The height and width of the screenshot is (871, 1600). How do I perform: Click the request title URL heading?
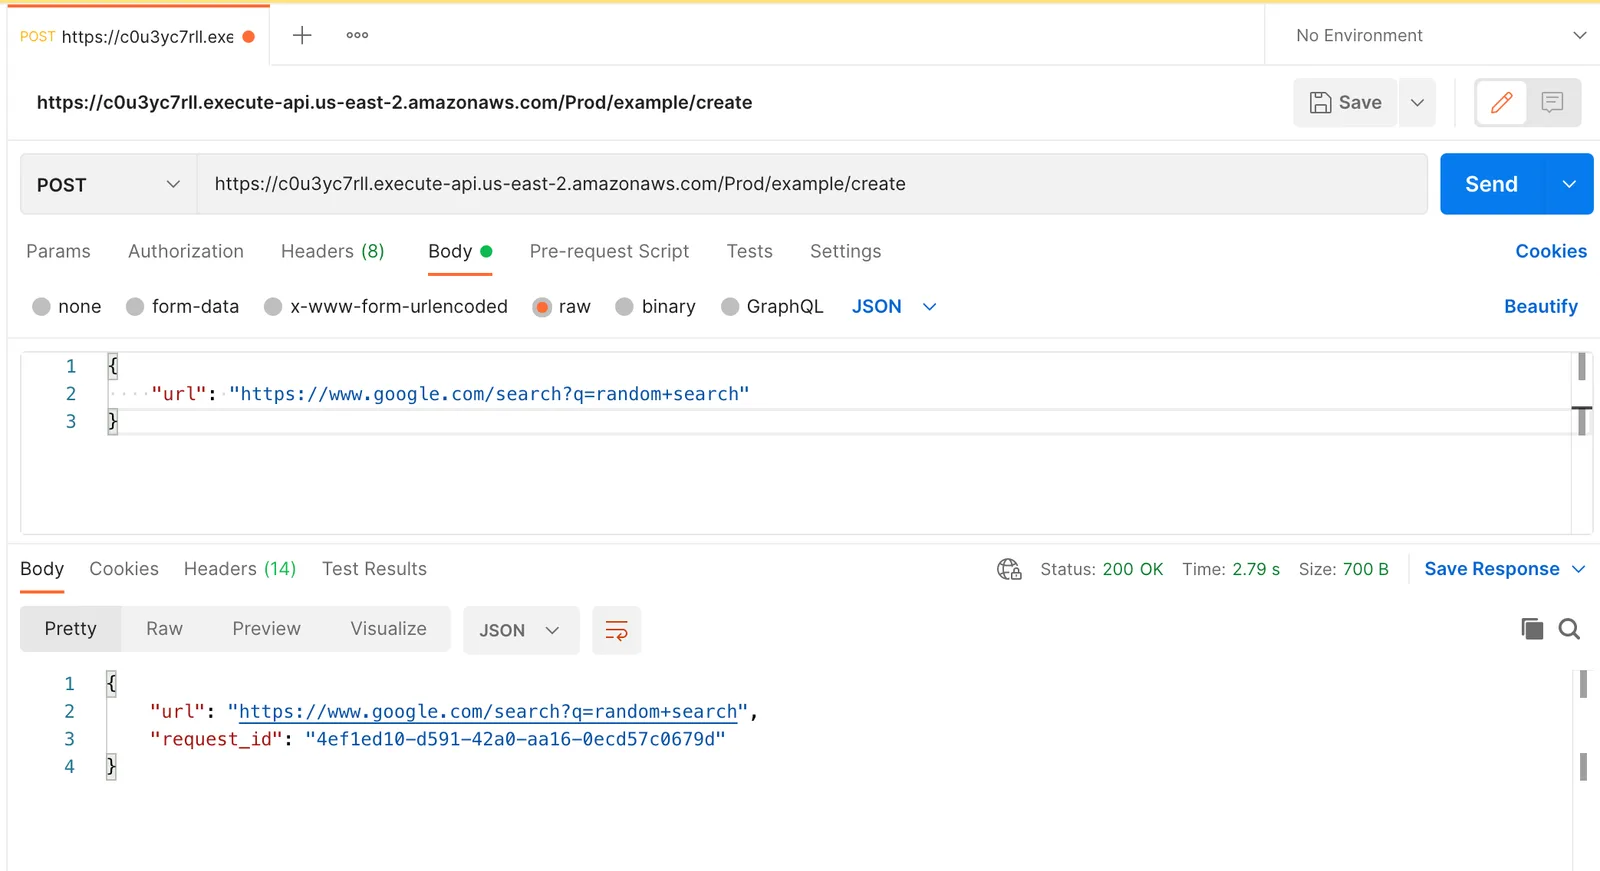[x=394, y=102]
